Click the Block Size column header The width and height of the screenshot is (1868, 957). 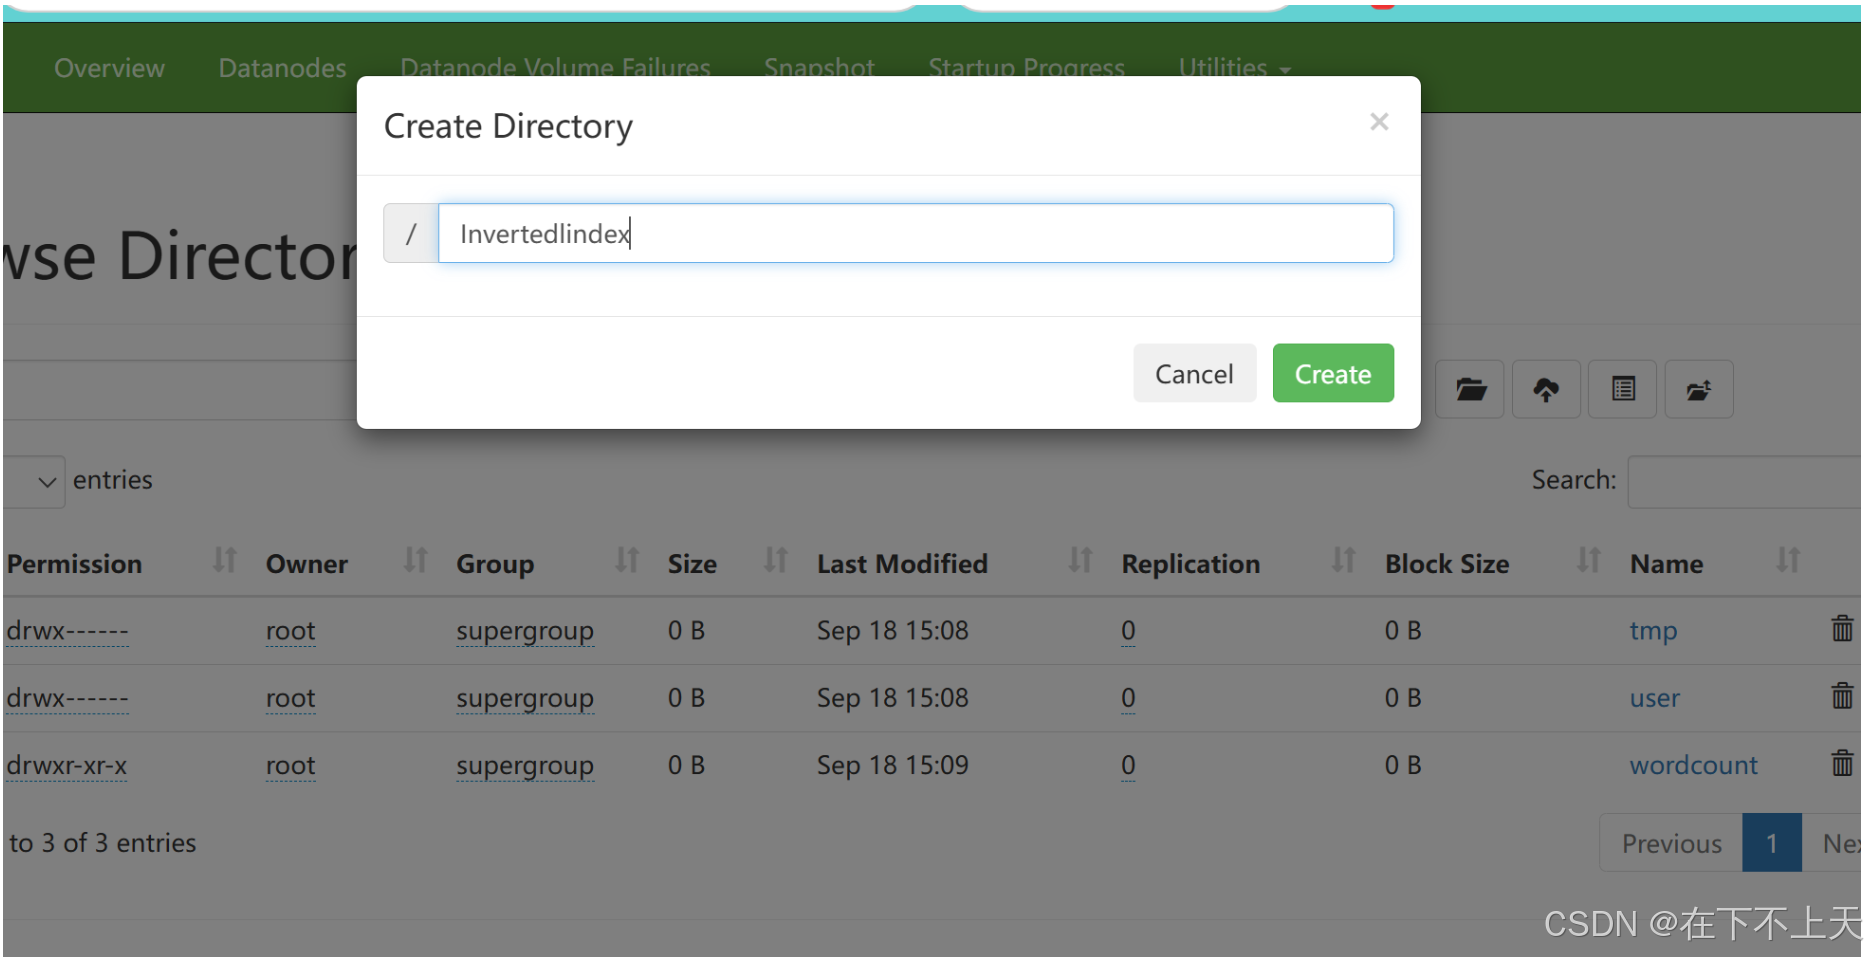(1446, 564)
